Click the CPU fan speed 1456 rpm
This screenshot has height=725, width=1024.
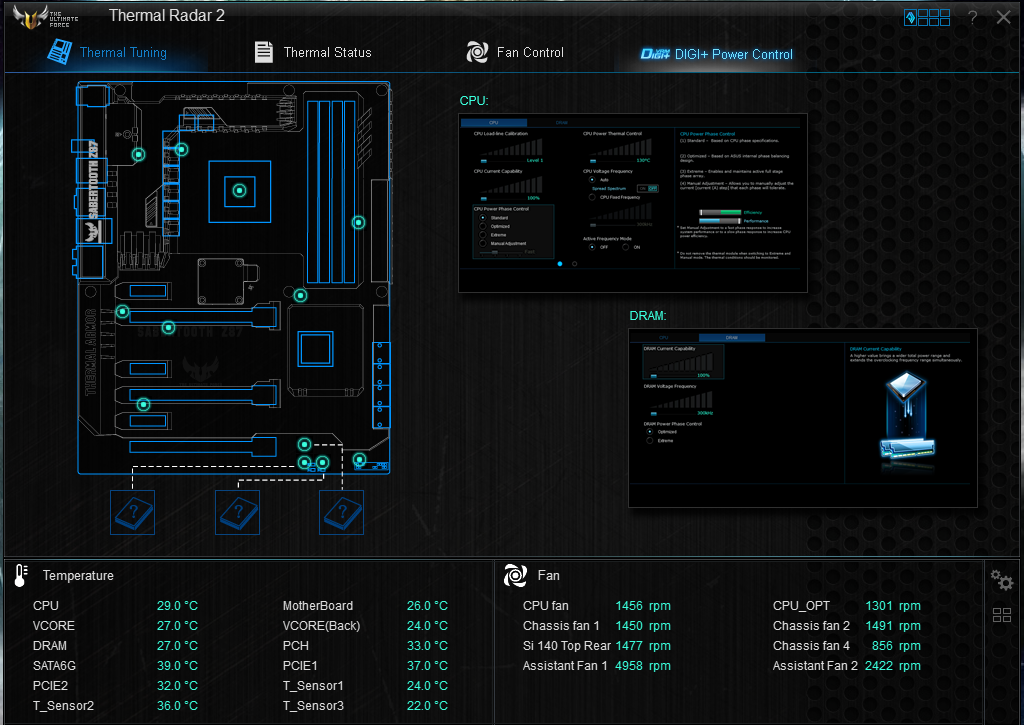(643, 605)
